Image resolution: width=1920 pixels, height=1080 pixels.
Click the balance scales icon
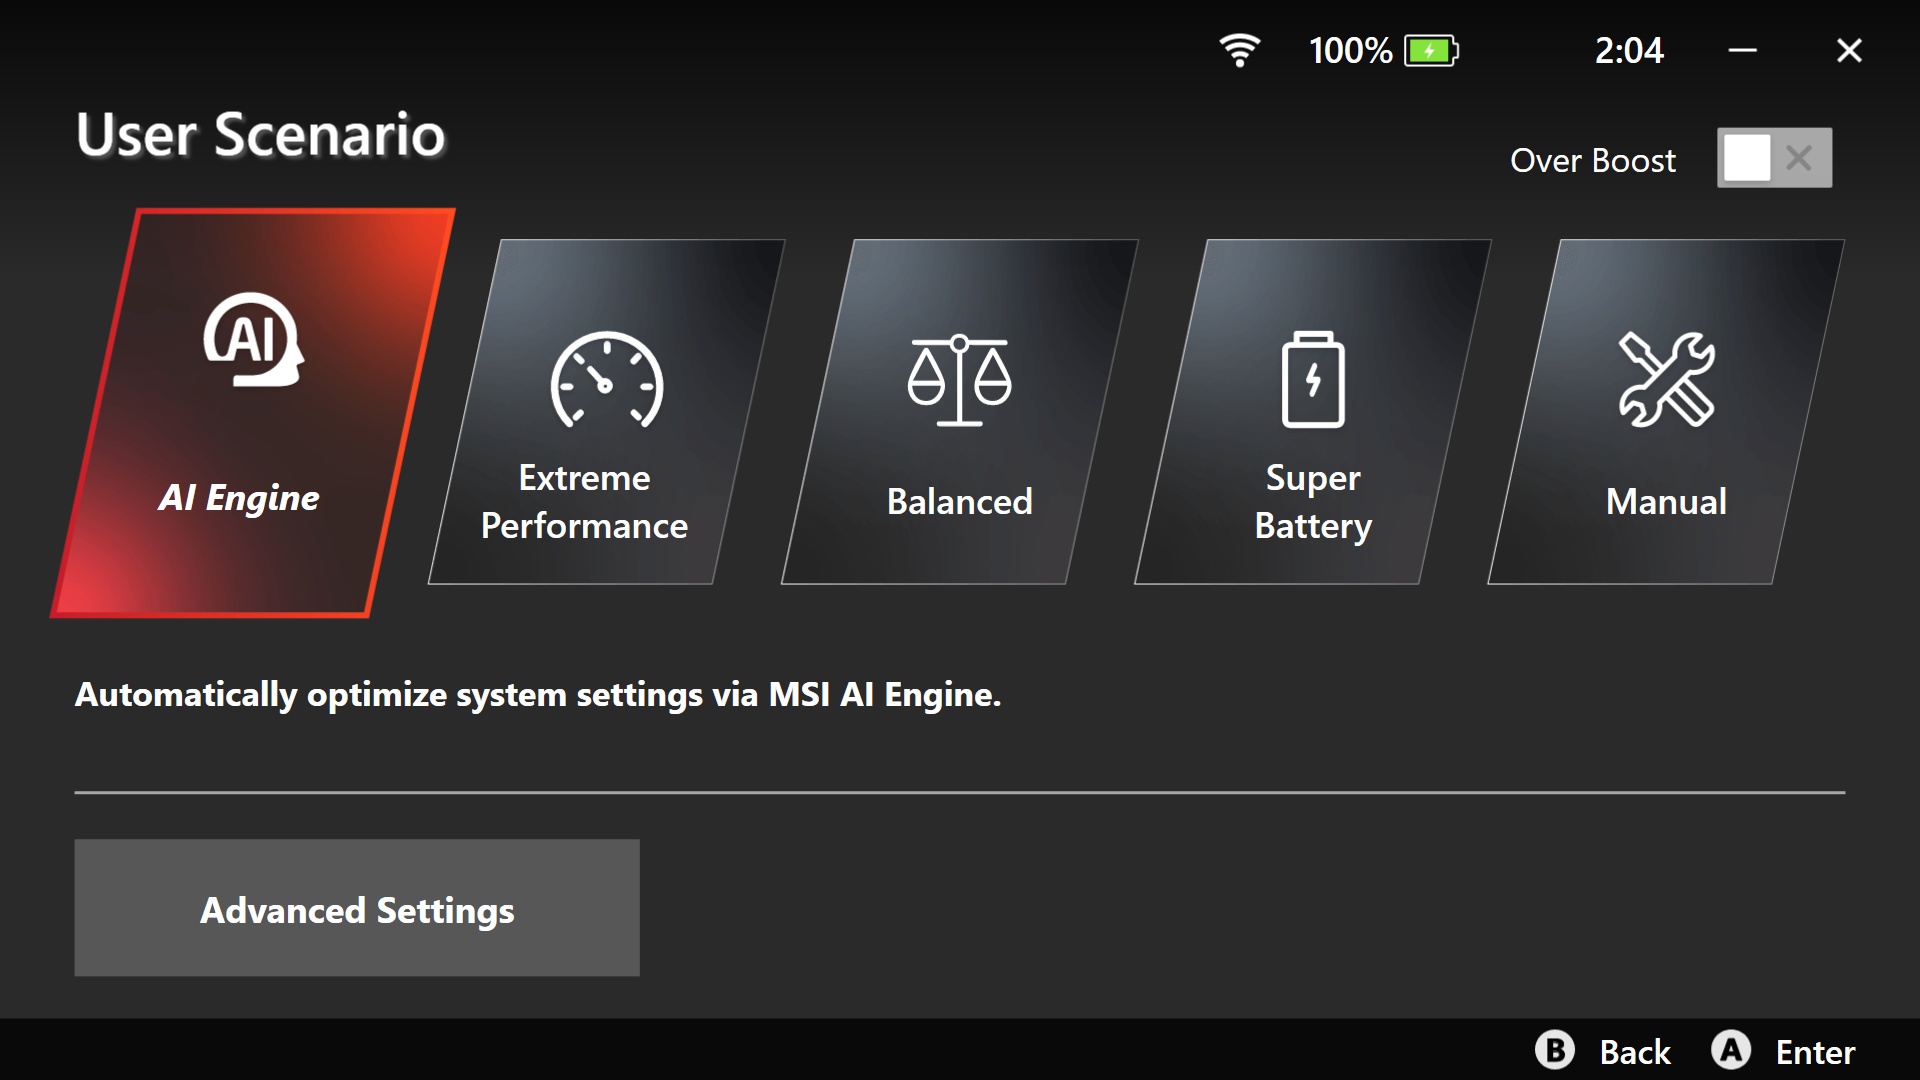pyautogui.click(x=959, y=380)
